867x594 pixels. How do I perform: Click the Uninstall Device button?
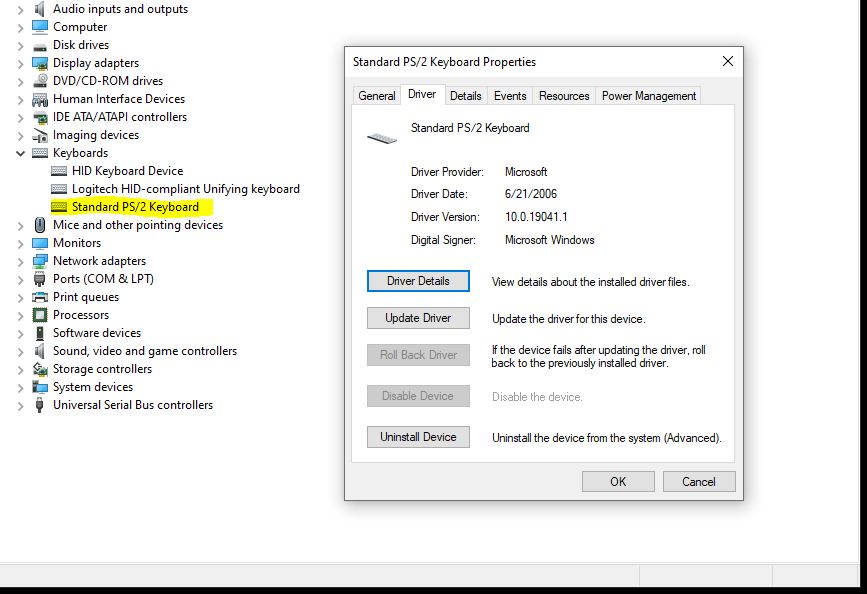point(418,437)
